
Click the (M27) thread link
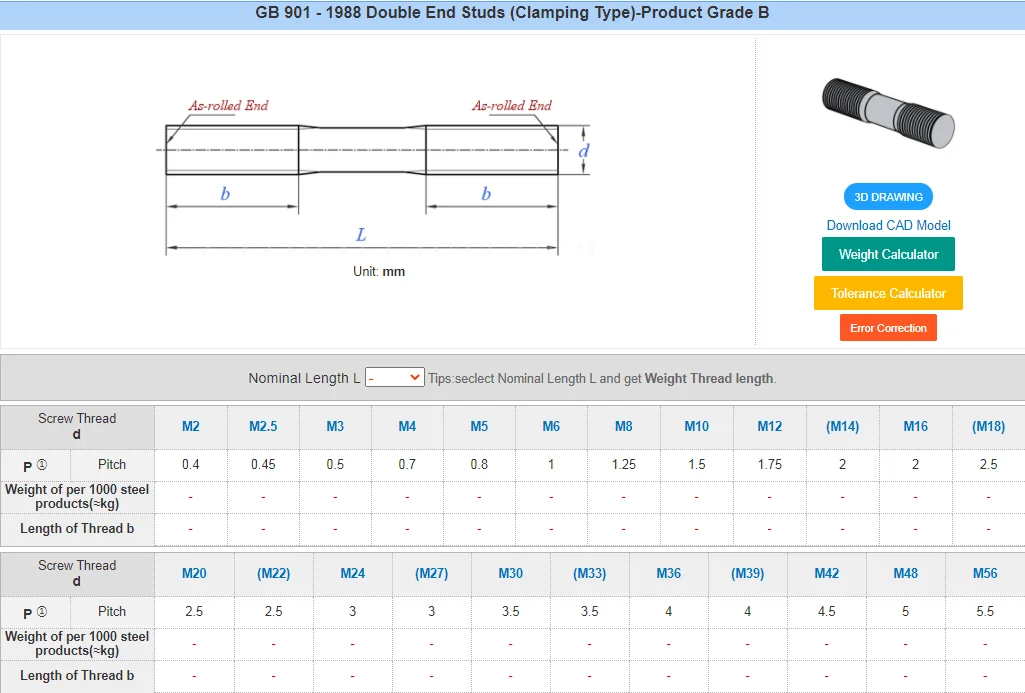point(431,573)
